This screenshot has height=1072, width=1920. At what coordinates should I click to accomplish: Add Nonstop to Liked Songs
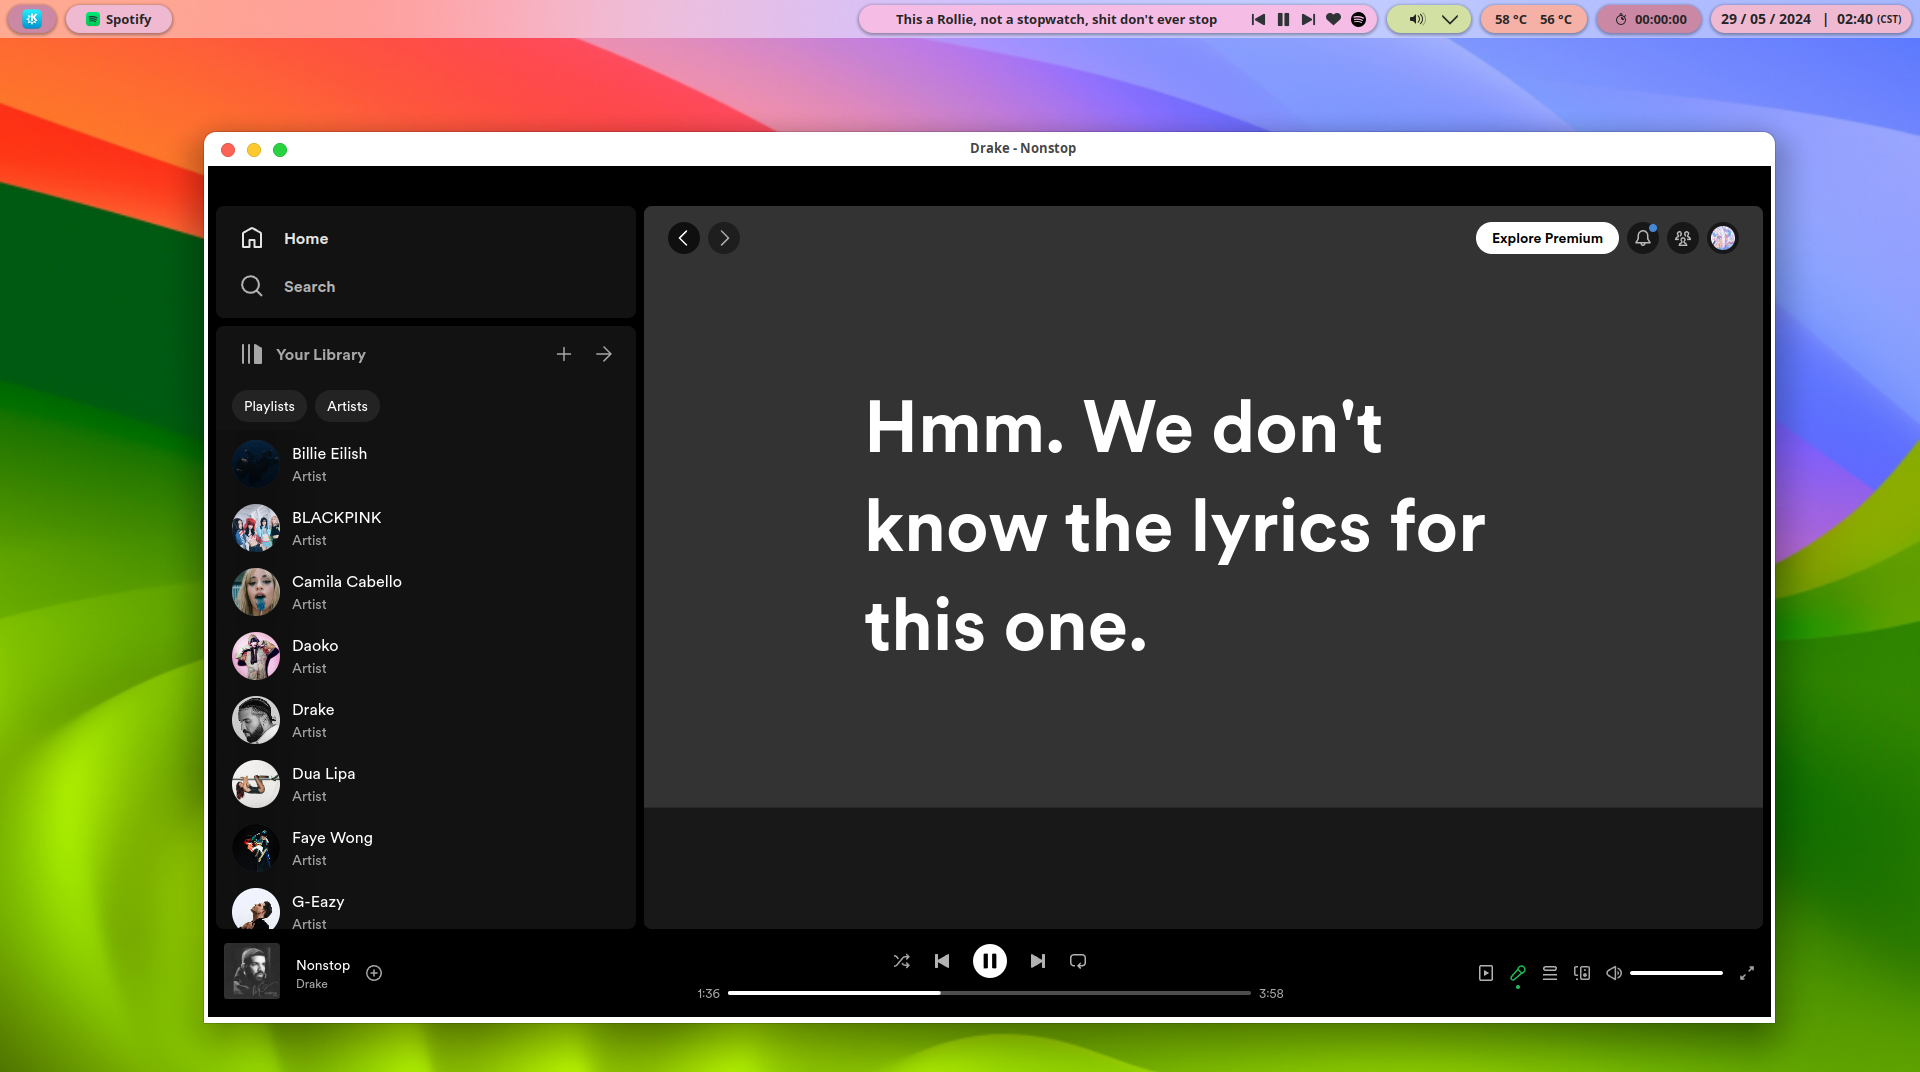pos(374,973)
